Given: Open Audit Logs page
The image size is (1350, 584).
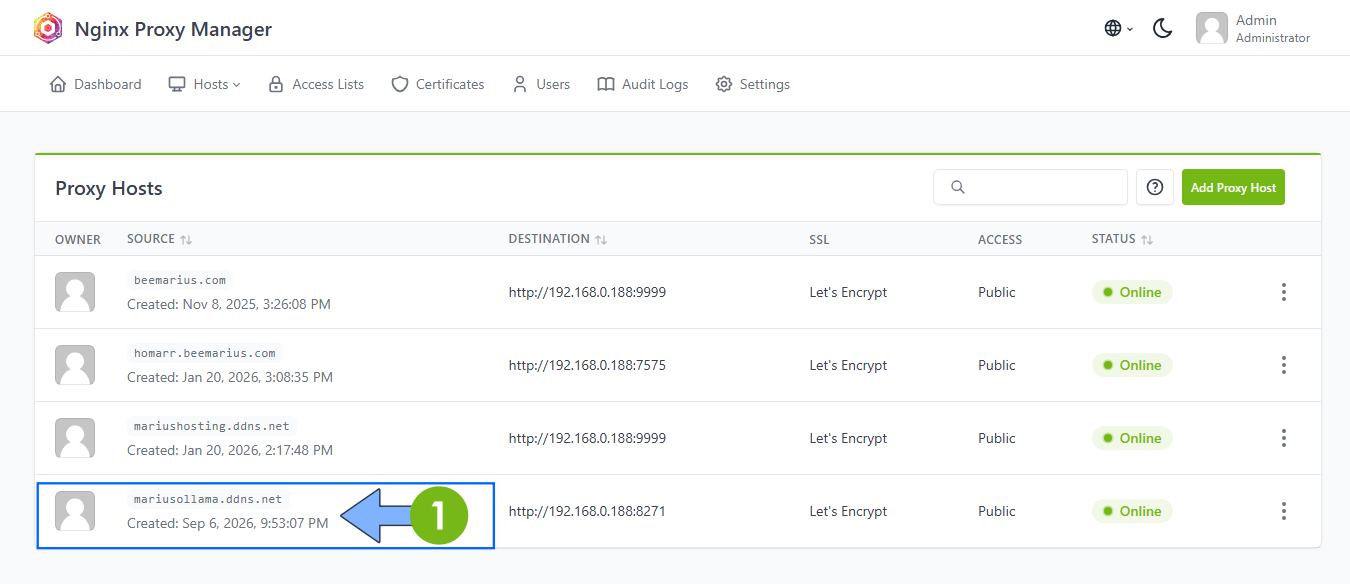Looking at the screenshot, I should tap(643, 84).
